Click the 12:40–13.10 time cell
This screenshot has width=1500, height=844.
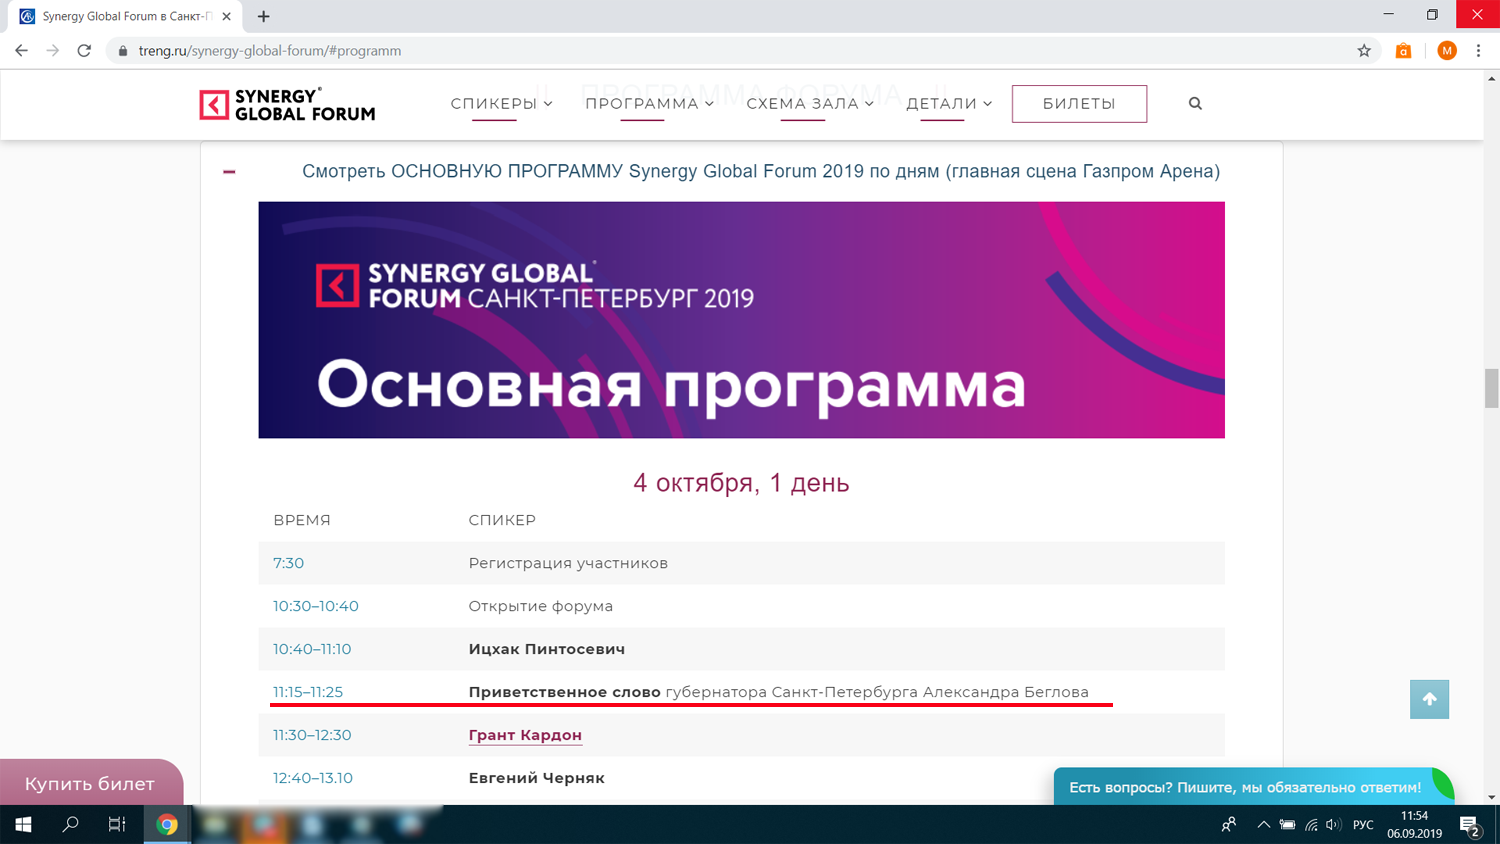point(313,778)
